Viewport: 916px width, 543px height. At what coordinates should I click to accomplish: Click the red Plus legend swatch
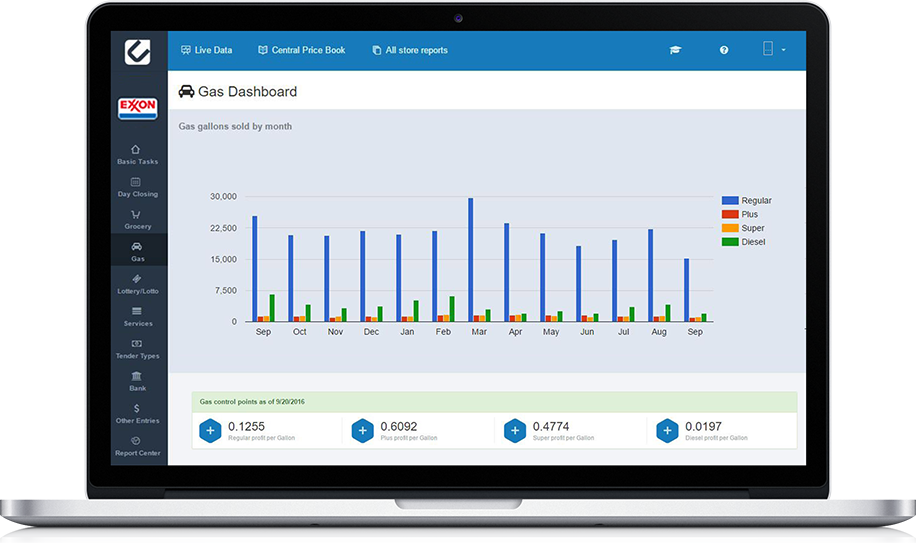[730, 214]
